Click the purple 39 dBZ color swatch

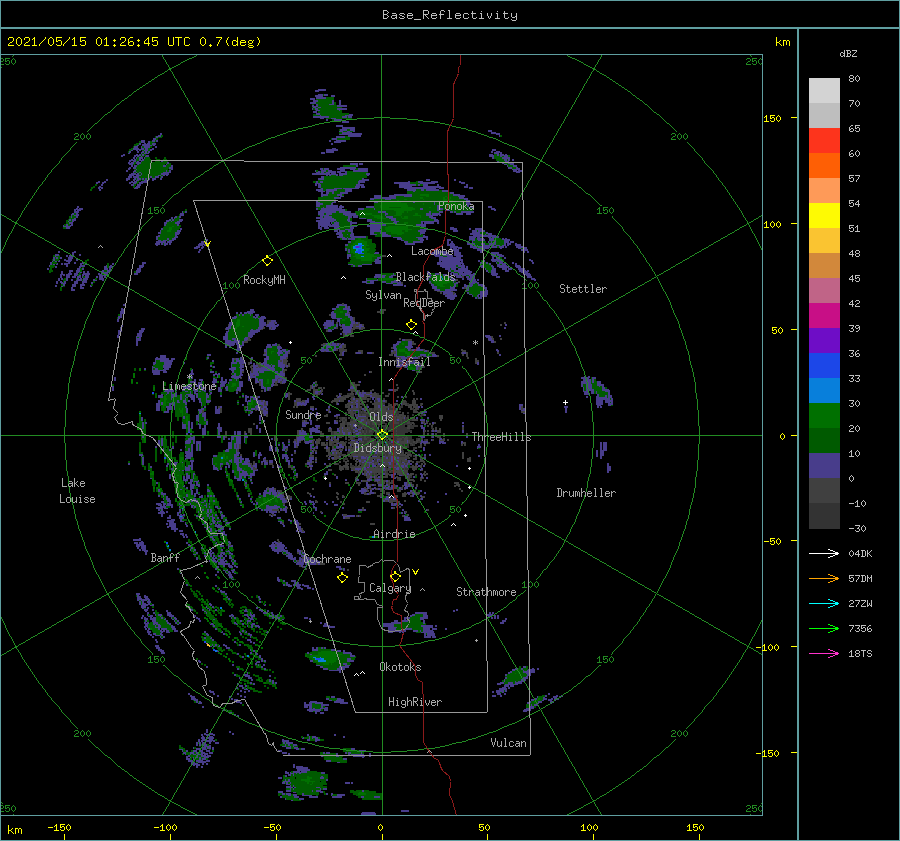click(824, 340)
